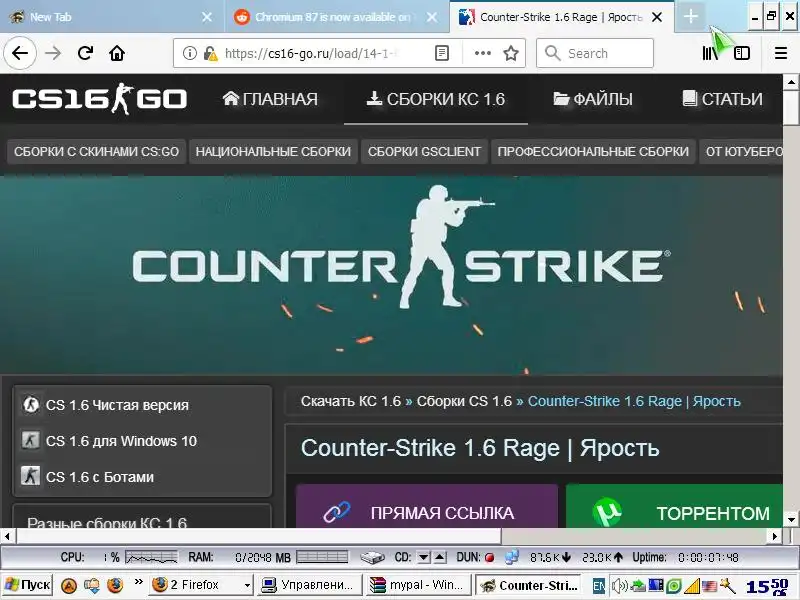Click icon beside CS 1.6 с Ботами

(x=30, y=476)
